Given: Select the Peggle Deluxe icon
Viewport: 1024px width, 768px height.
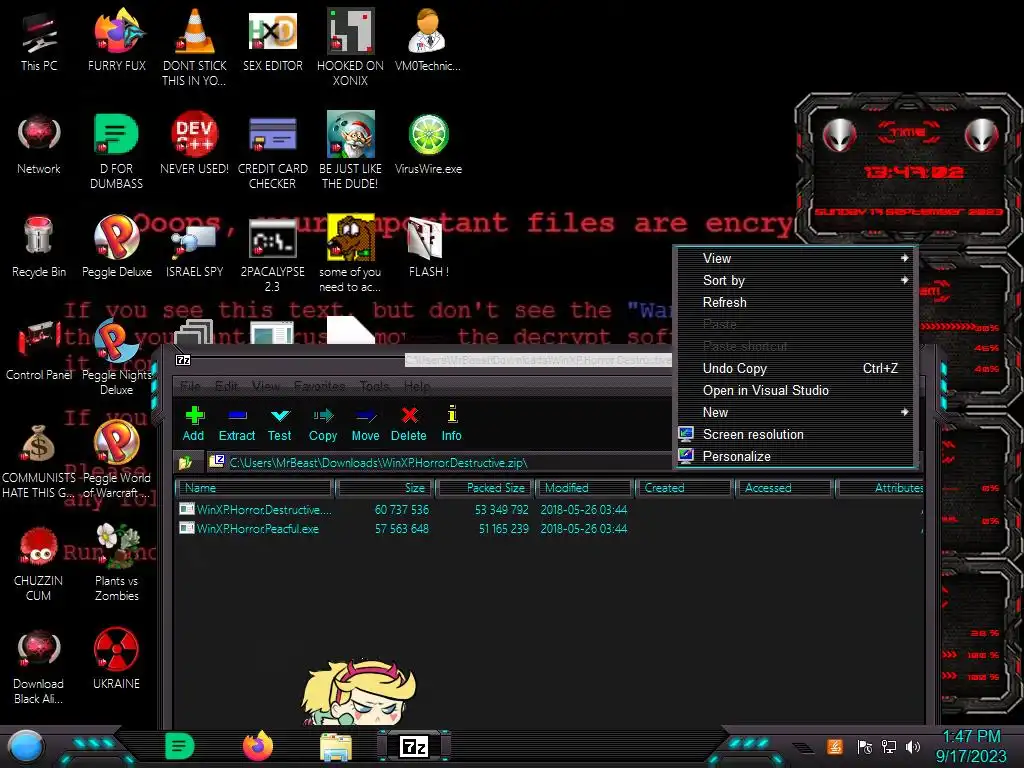Looking at the screenshot, I should pyautogui.click(x=117, y=246).
